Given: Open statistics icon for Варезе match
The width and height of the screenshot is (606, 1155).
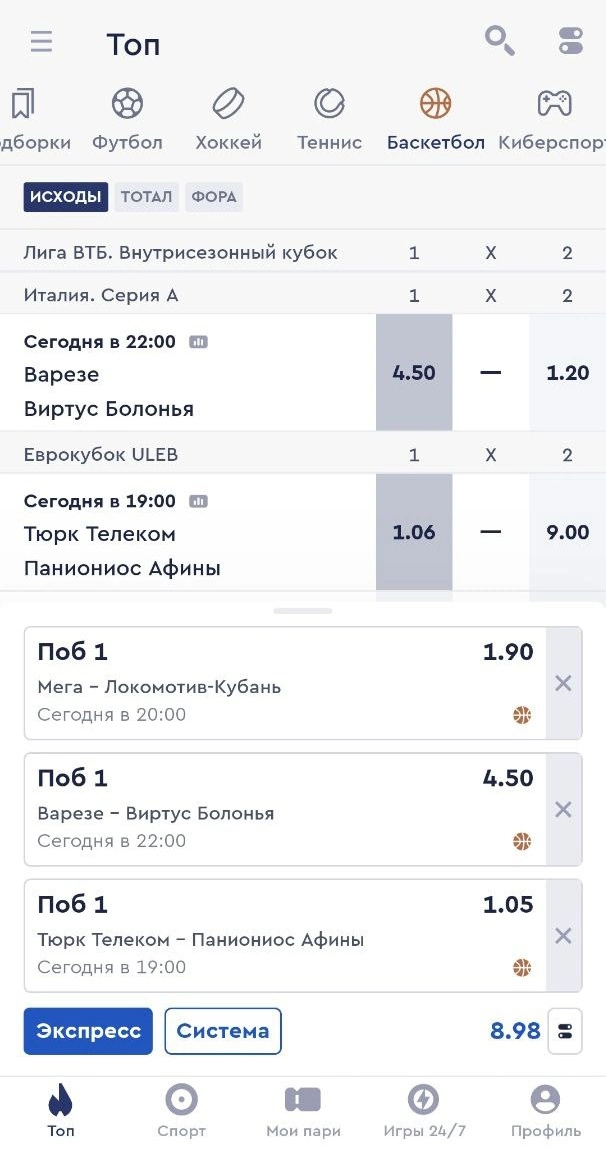Looking at the screenshot, I should tap(199, 342).
